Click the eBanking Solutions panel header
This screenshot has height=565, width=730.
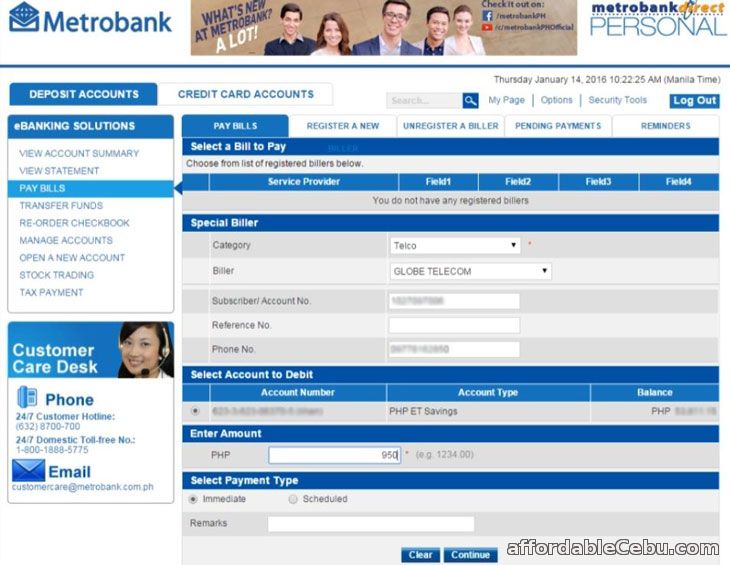pos(91,126)
